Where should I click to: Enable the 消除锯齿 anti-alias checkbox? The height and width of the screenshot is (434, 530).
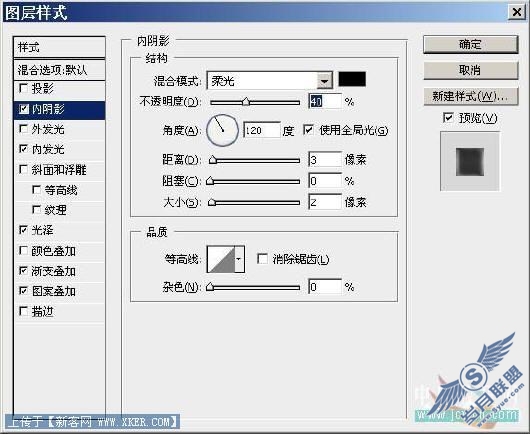click(x=262, y=259)
